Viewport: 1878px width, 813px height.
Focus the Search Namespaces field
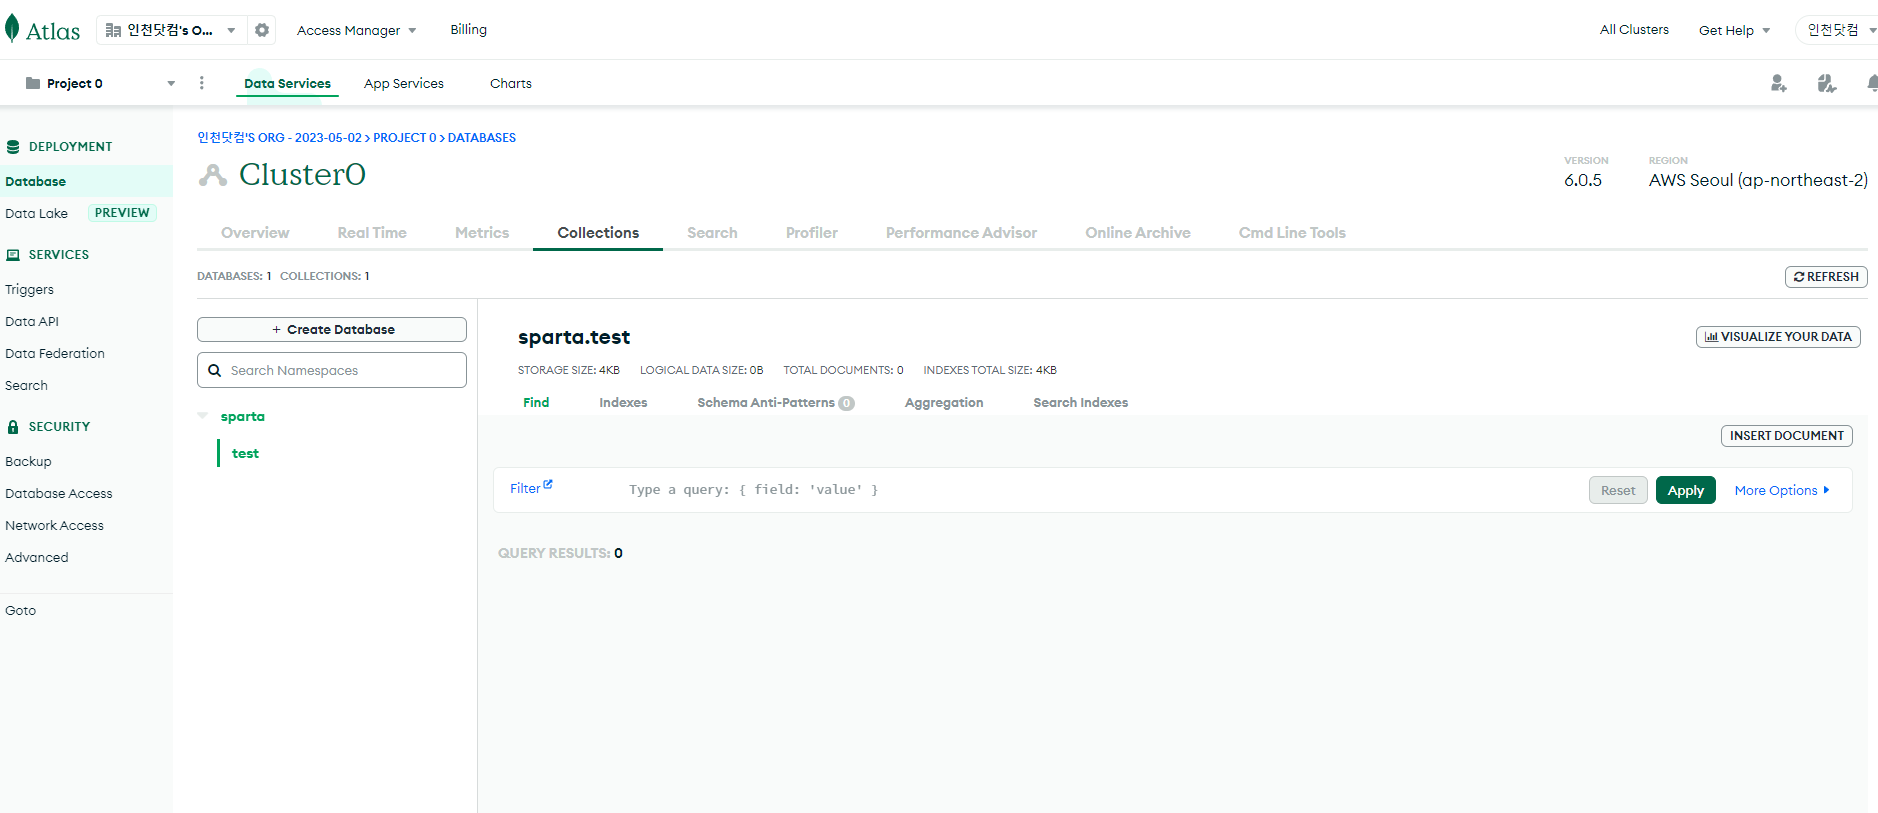[x=332, y=370]
